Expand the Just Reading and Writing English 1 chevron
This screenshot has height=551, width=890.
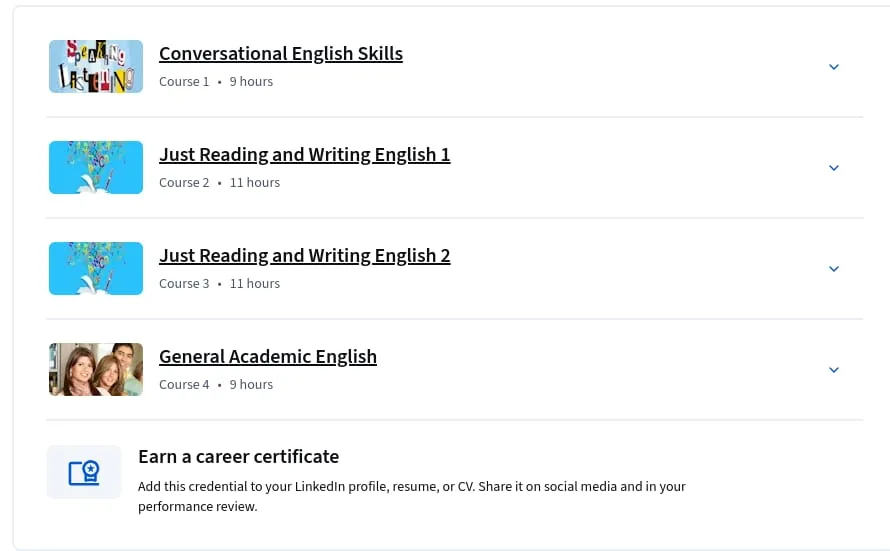pos(834,168)
